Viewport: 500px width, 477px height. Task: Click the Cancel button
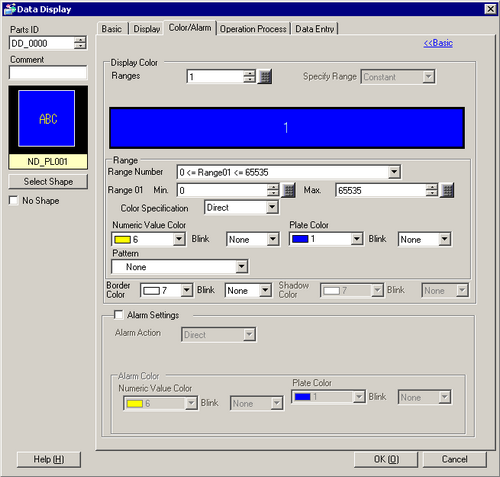click(x=455, y=459)
